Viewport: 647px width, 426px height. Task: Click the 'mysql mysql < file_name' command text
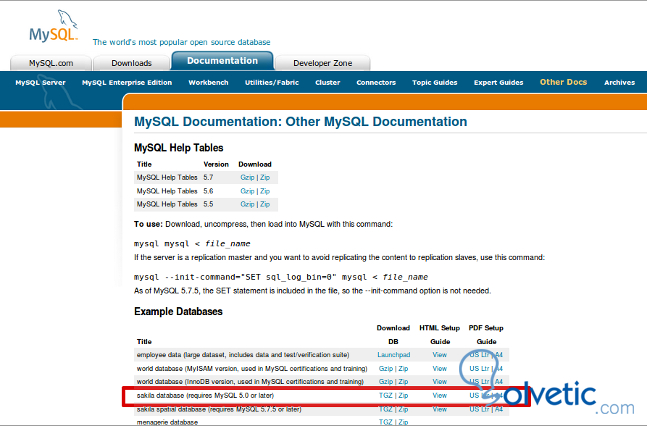pos(192,244)
